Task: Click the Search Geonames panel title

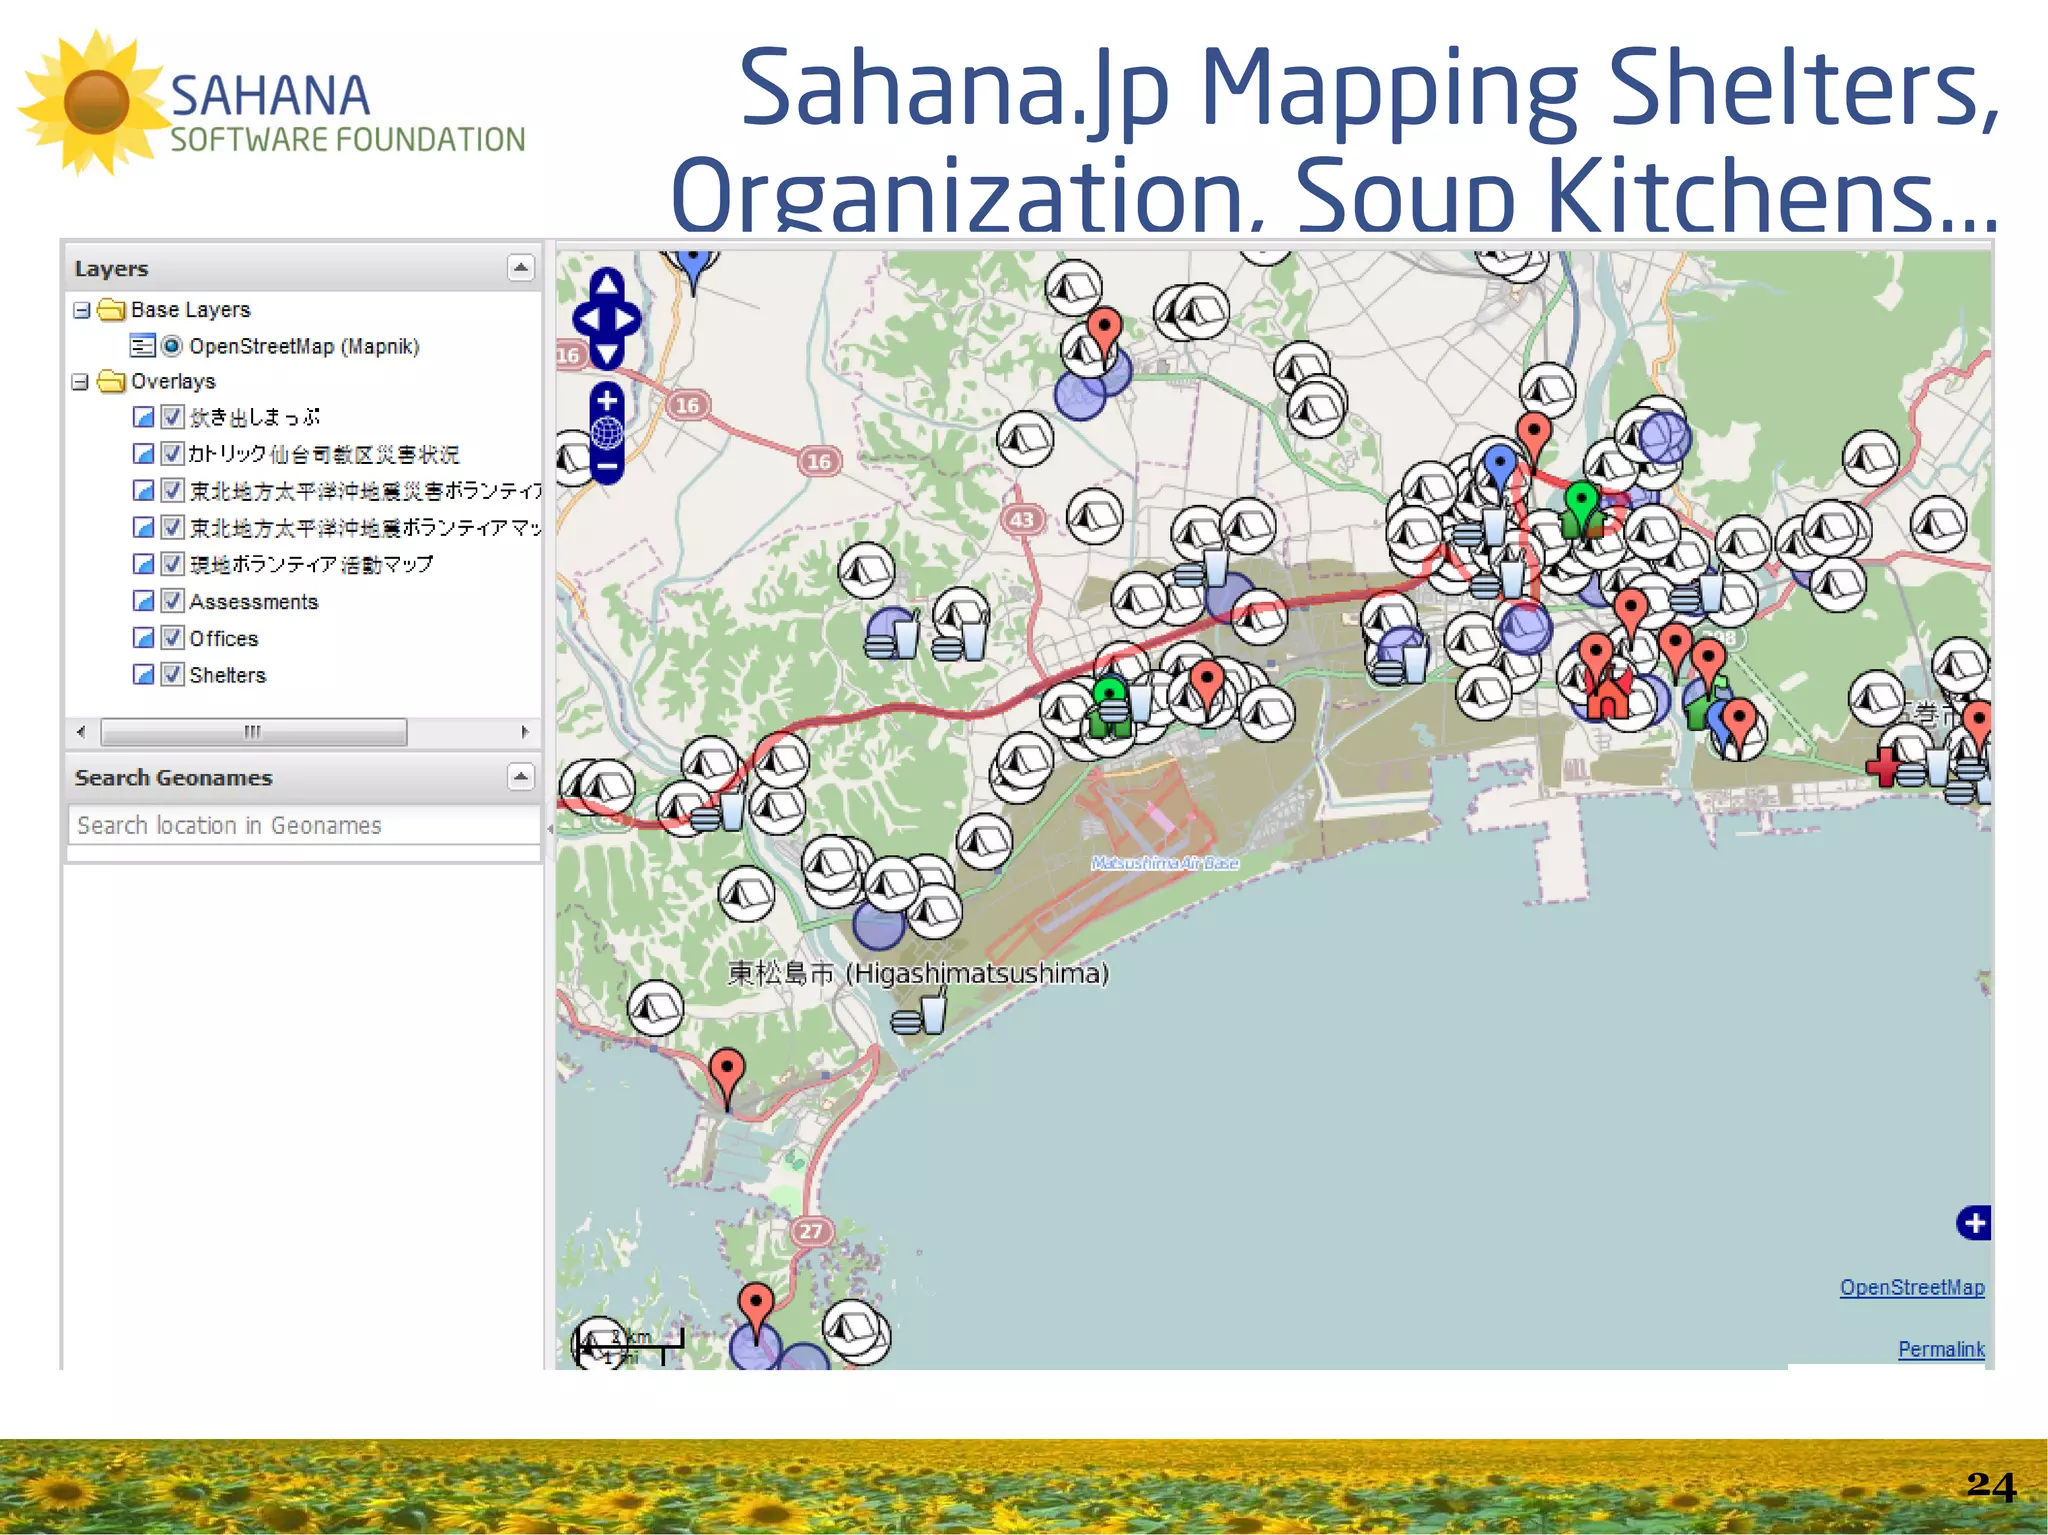Action: pyautogui.click(x=173, y=777)
